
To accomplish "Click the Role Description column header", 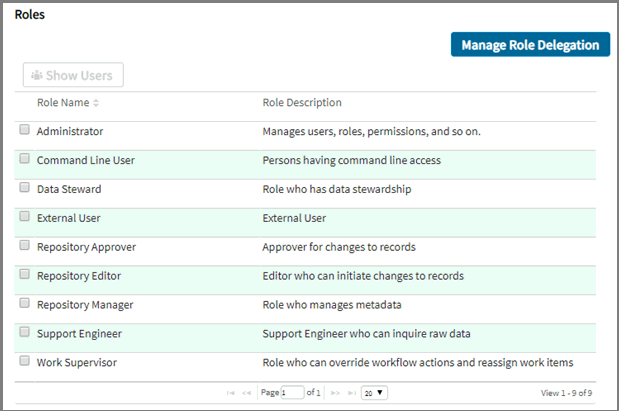I will (x=302, y=103).
